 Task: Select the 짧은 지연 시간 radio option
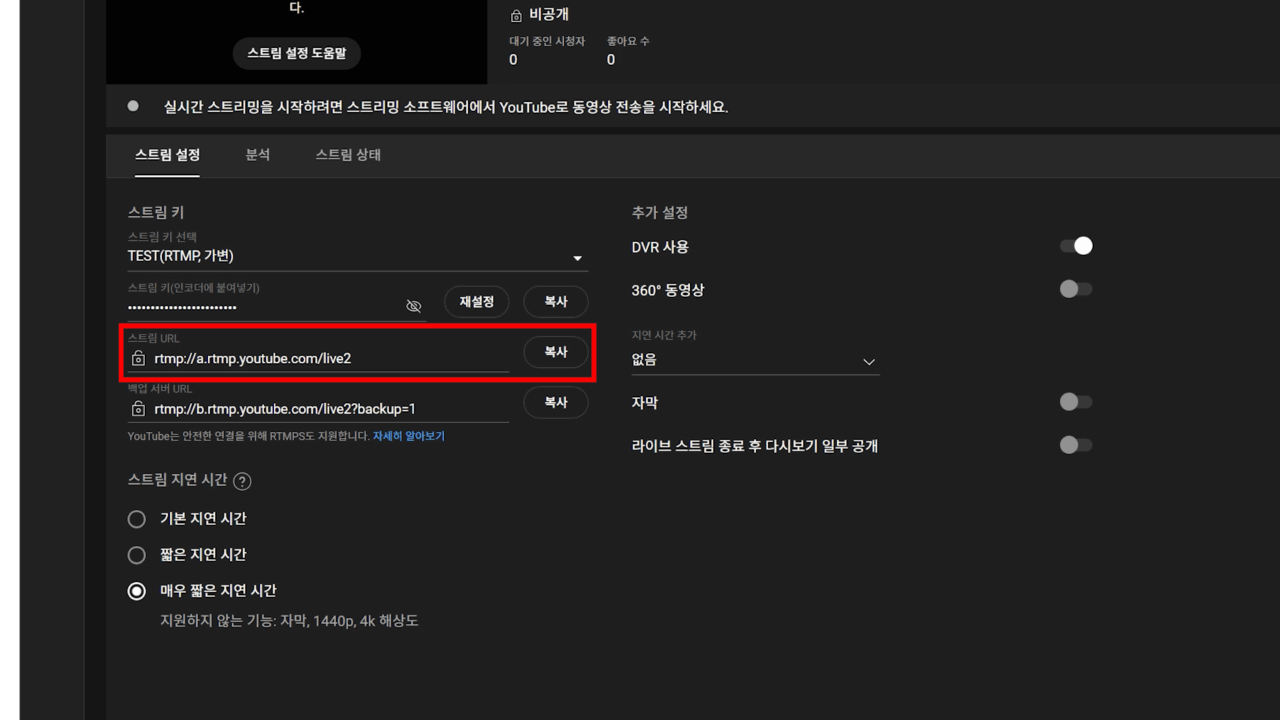[137, 554]
